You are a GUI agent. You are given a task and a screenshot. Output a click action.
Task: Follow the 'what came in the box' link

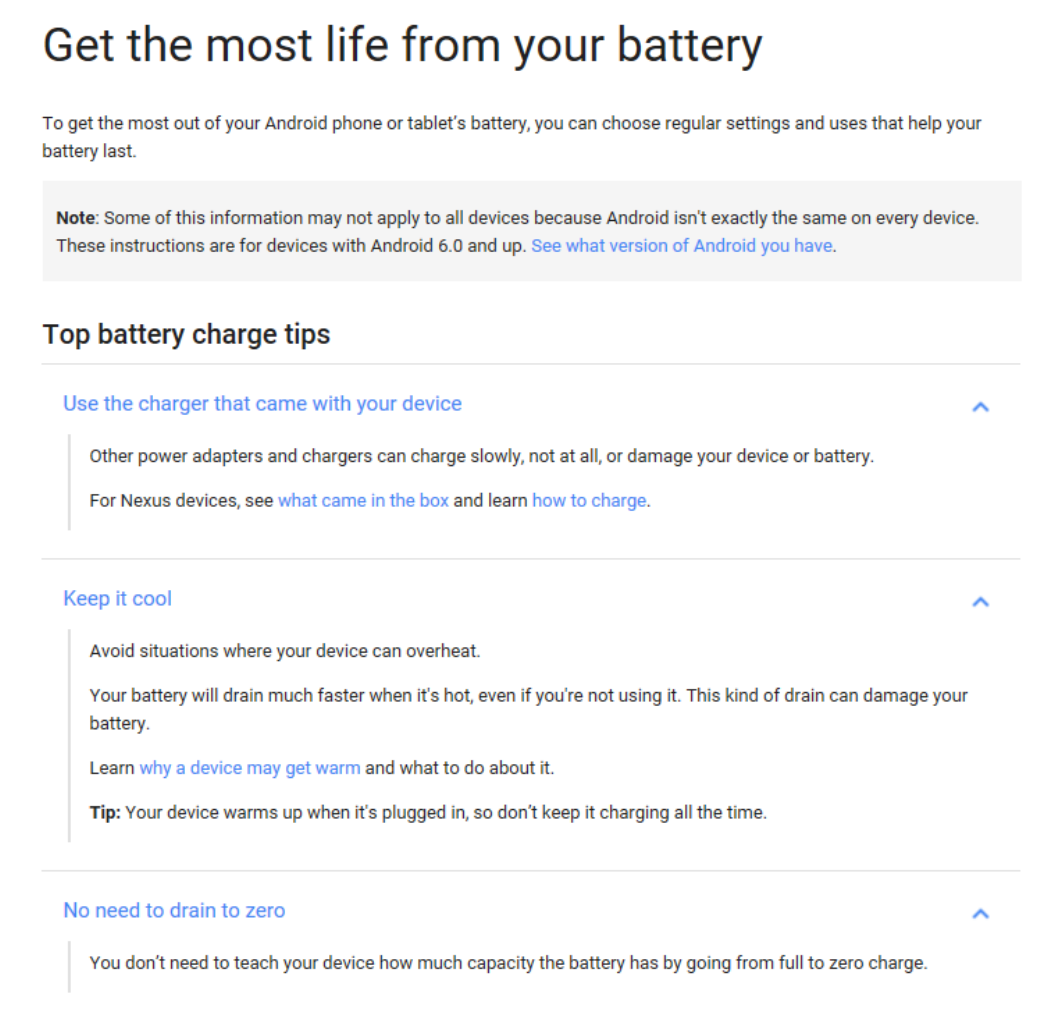click(x=363, y=501)
